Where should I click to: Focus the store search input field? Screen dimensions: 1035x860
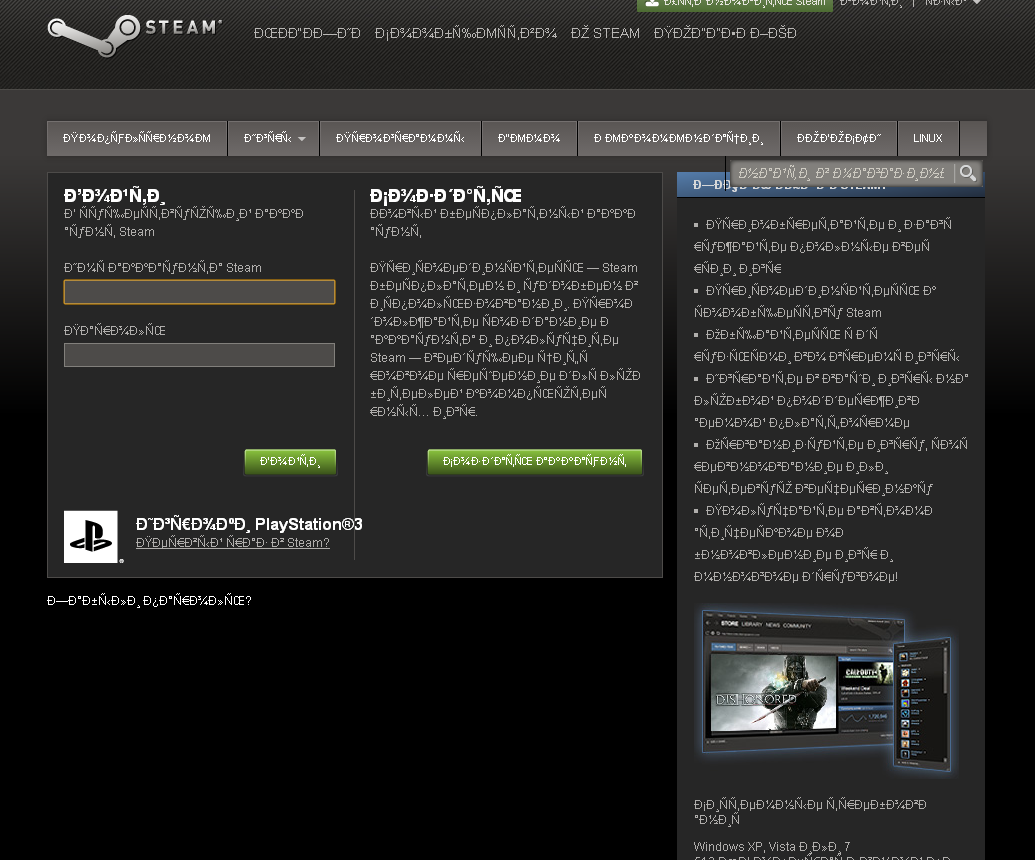tap(843, 173)
